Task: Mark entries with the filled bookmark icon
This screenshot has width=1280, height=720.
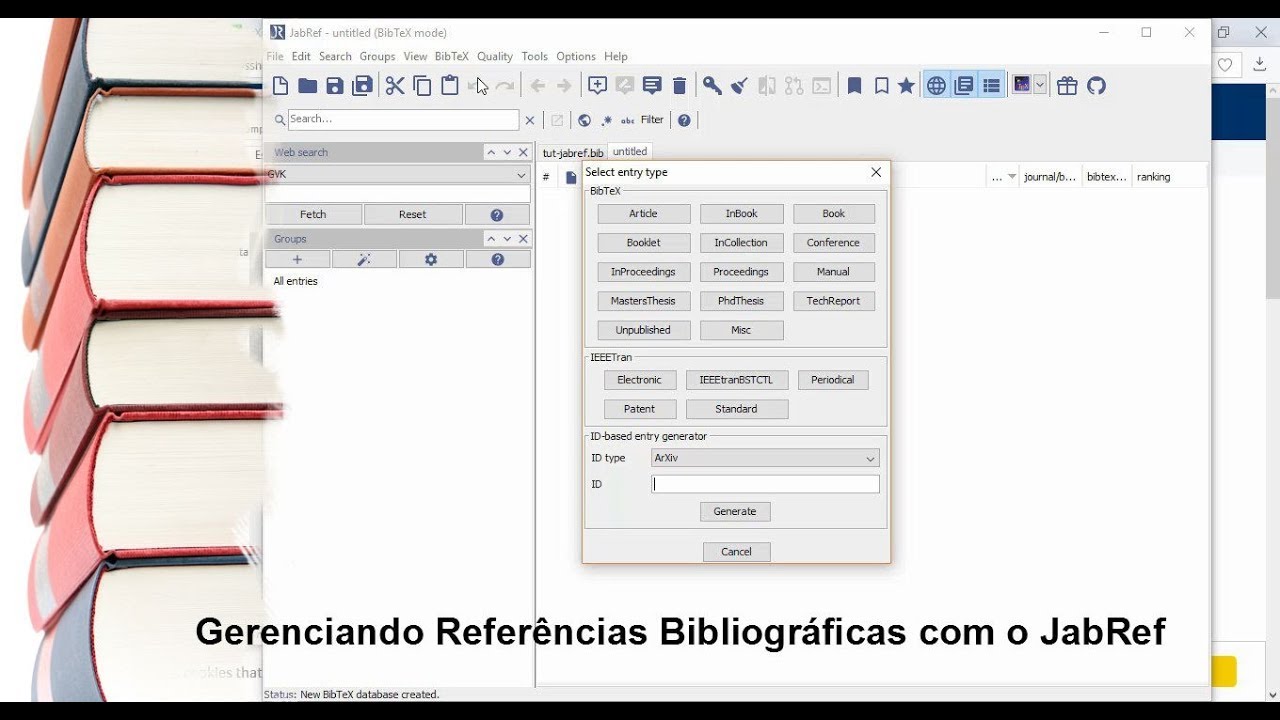Action: click(x=854, y=86)
